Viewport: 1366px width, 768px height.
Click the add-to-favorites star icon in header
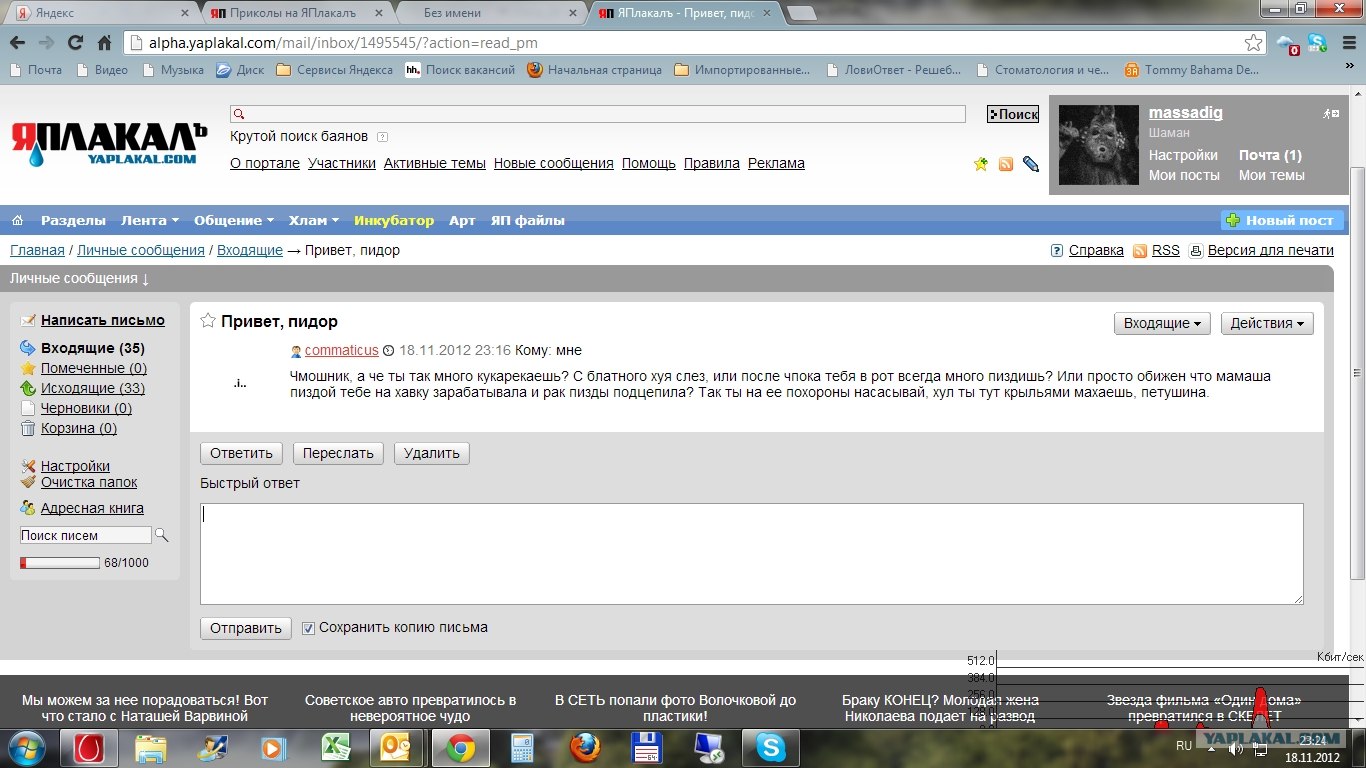(981, 164)
